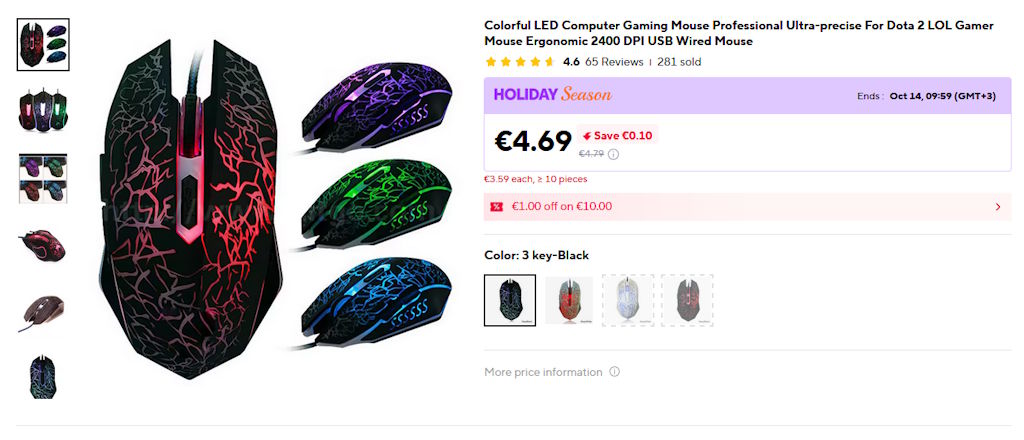Click the More price information link
The height and width of the screenshot is (440, 1024).
(543, 372)
